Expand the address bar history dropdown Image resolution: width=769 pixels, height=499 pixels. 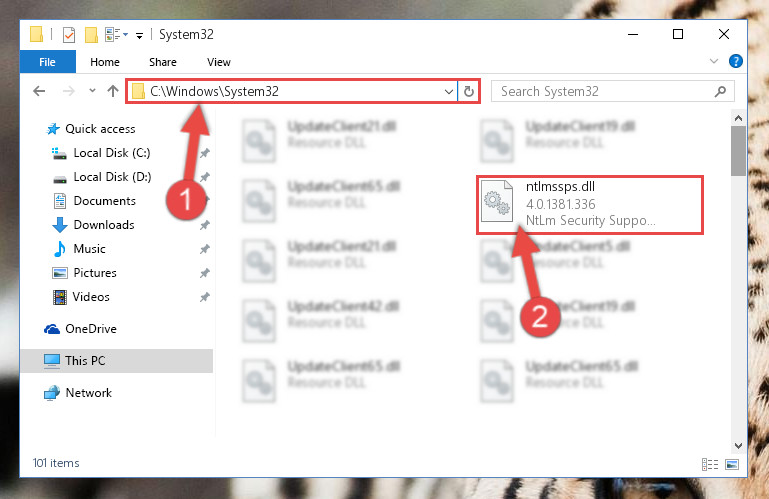[x=448, y=92]
